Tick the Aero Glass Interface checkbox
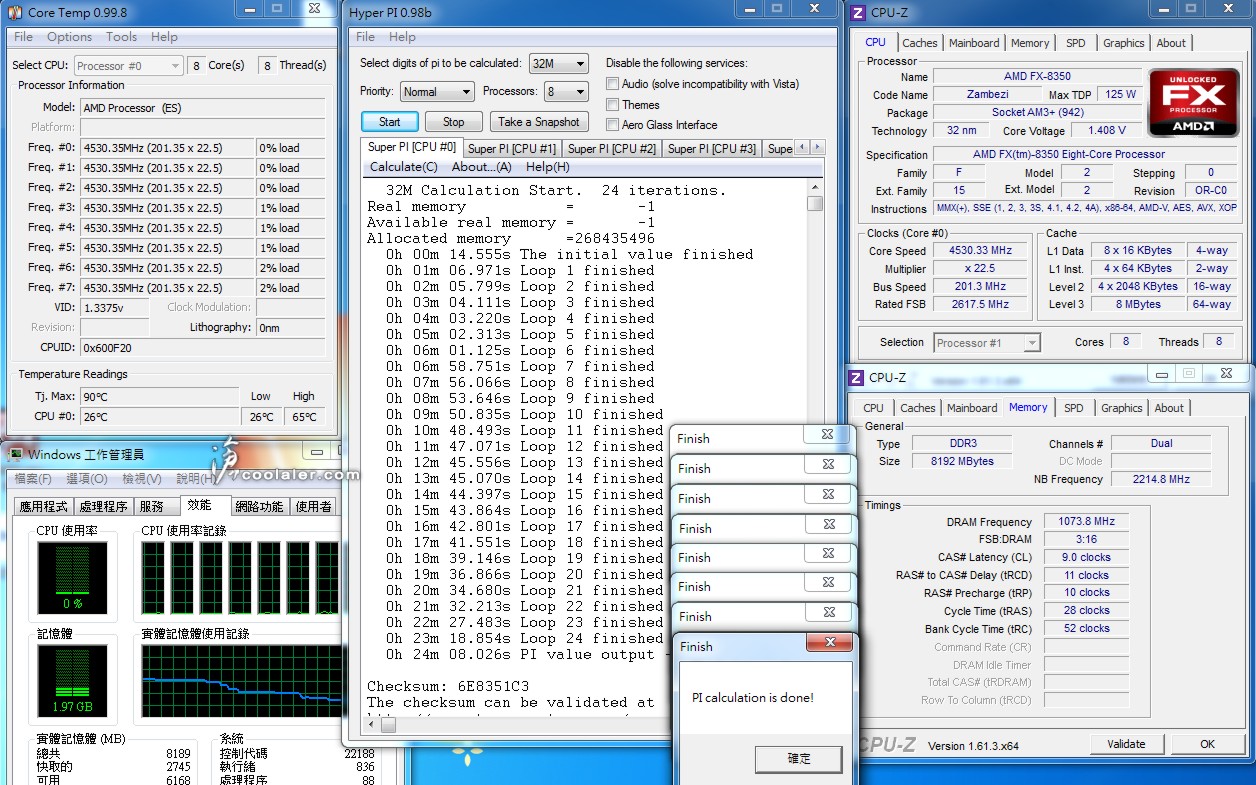Viewport: 1256px width, 785px height. (x=612, y=125)
